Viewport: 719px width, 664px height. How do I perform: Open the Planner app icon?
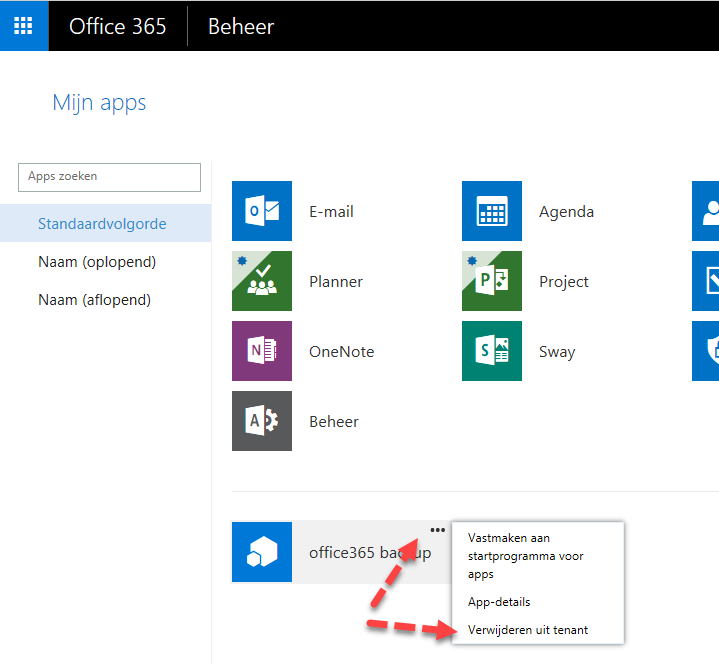click(x=262, y=281)
